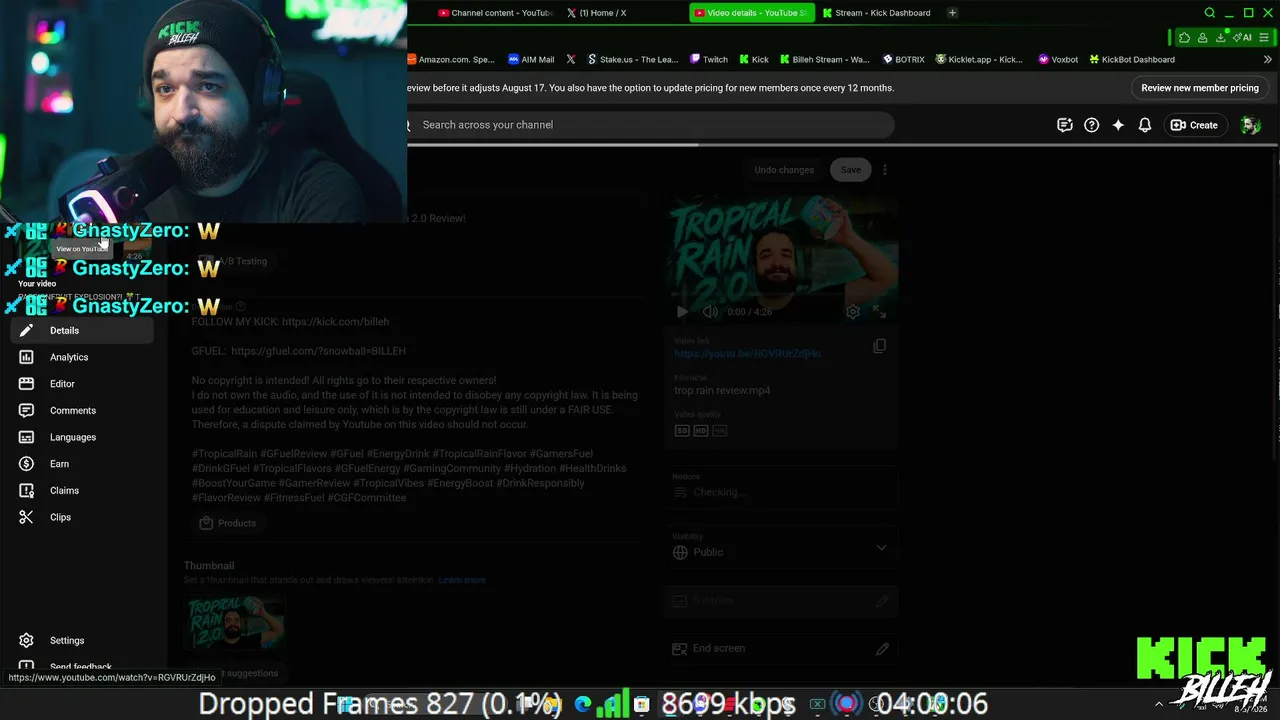Switch to the Home / X browser tab
The width and height of the screenshot is (1280, 720).
pyautogui.click(x=596, y=13)
